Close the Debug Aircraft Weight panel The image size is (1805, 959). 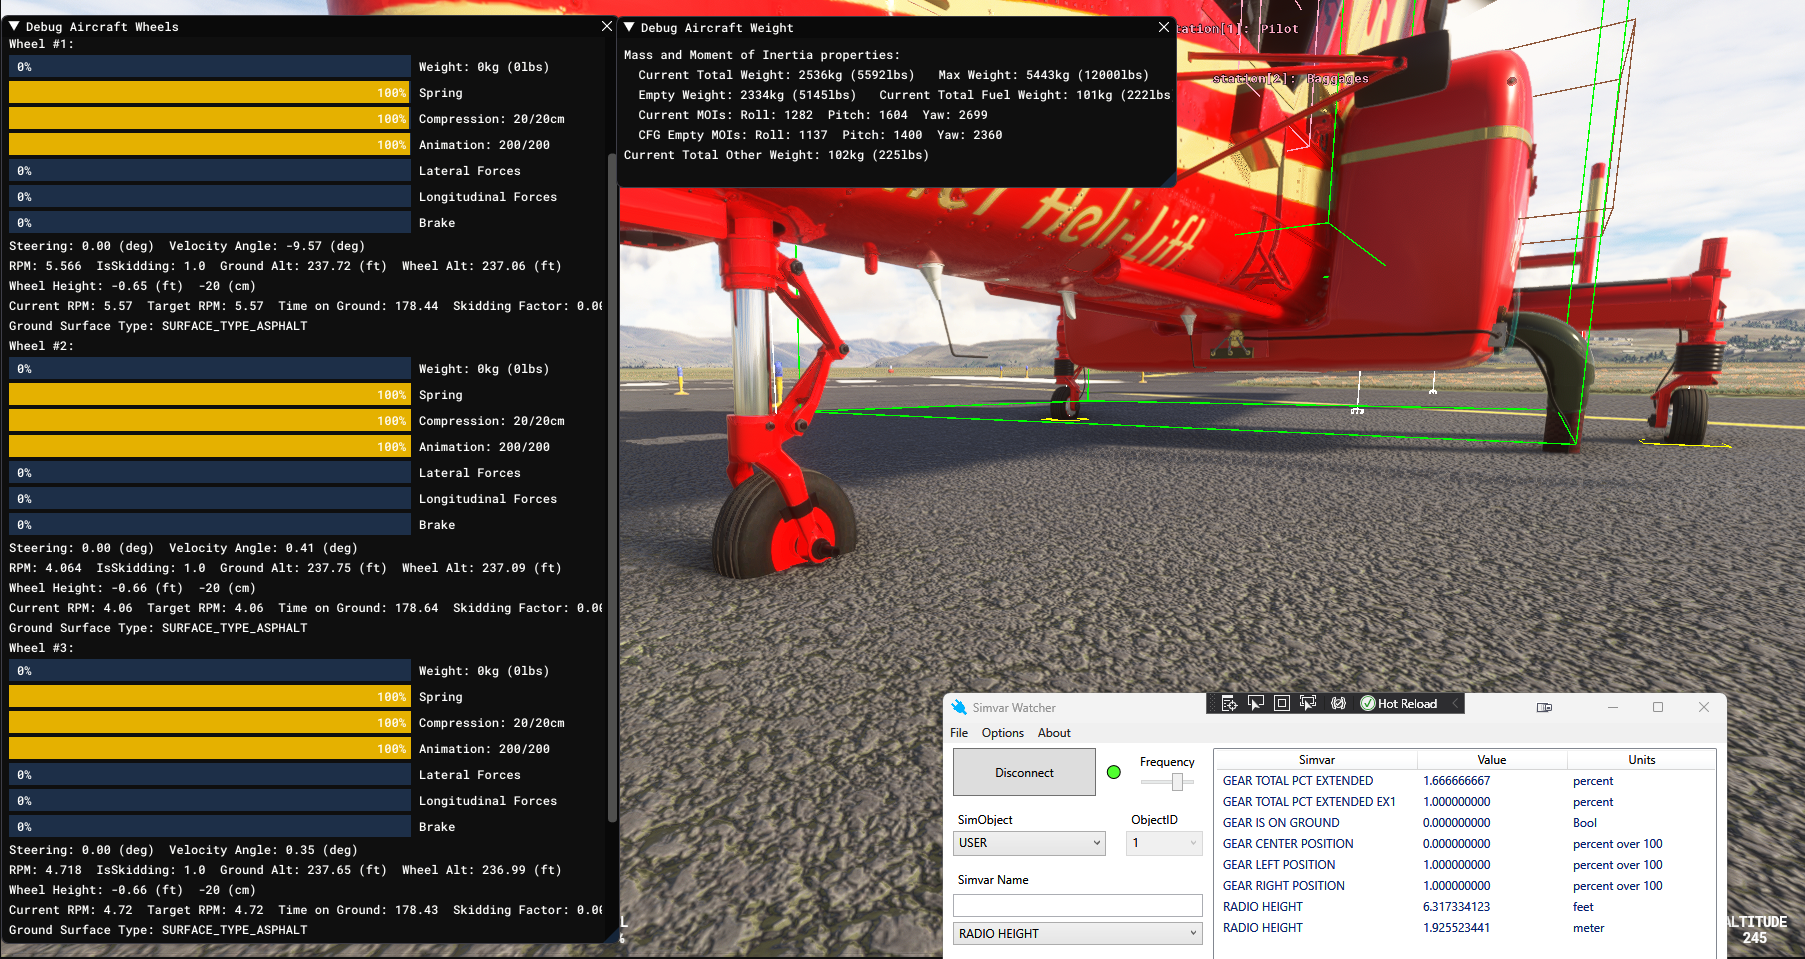(1164, 27)
